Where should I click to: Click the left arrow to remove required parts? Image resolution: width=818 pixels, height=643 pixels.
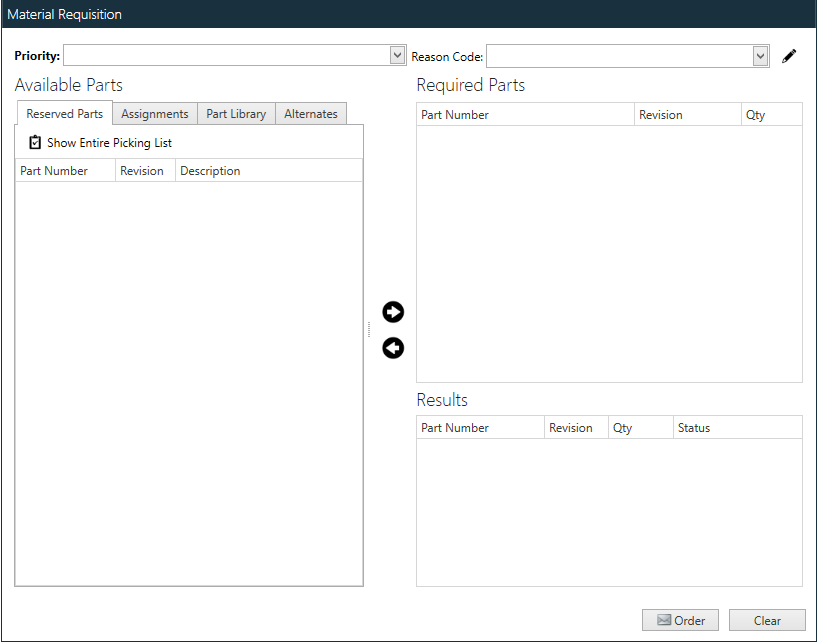tap(392, 348)
